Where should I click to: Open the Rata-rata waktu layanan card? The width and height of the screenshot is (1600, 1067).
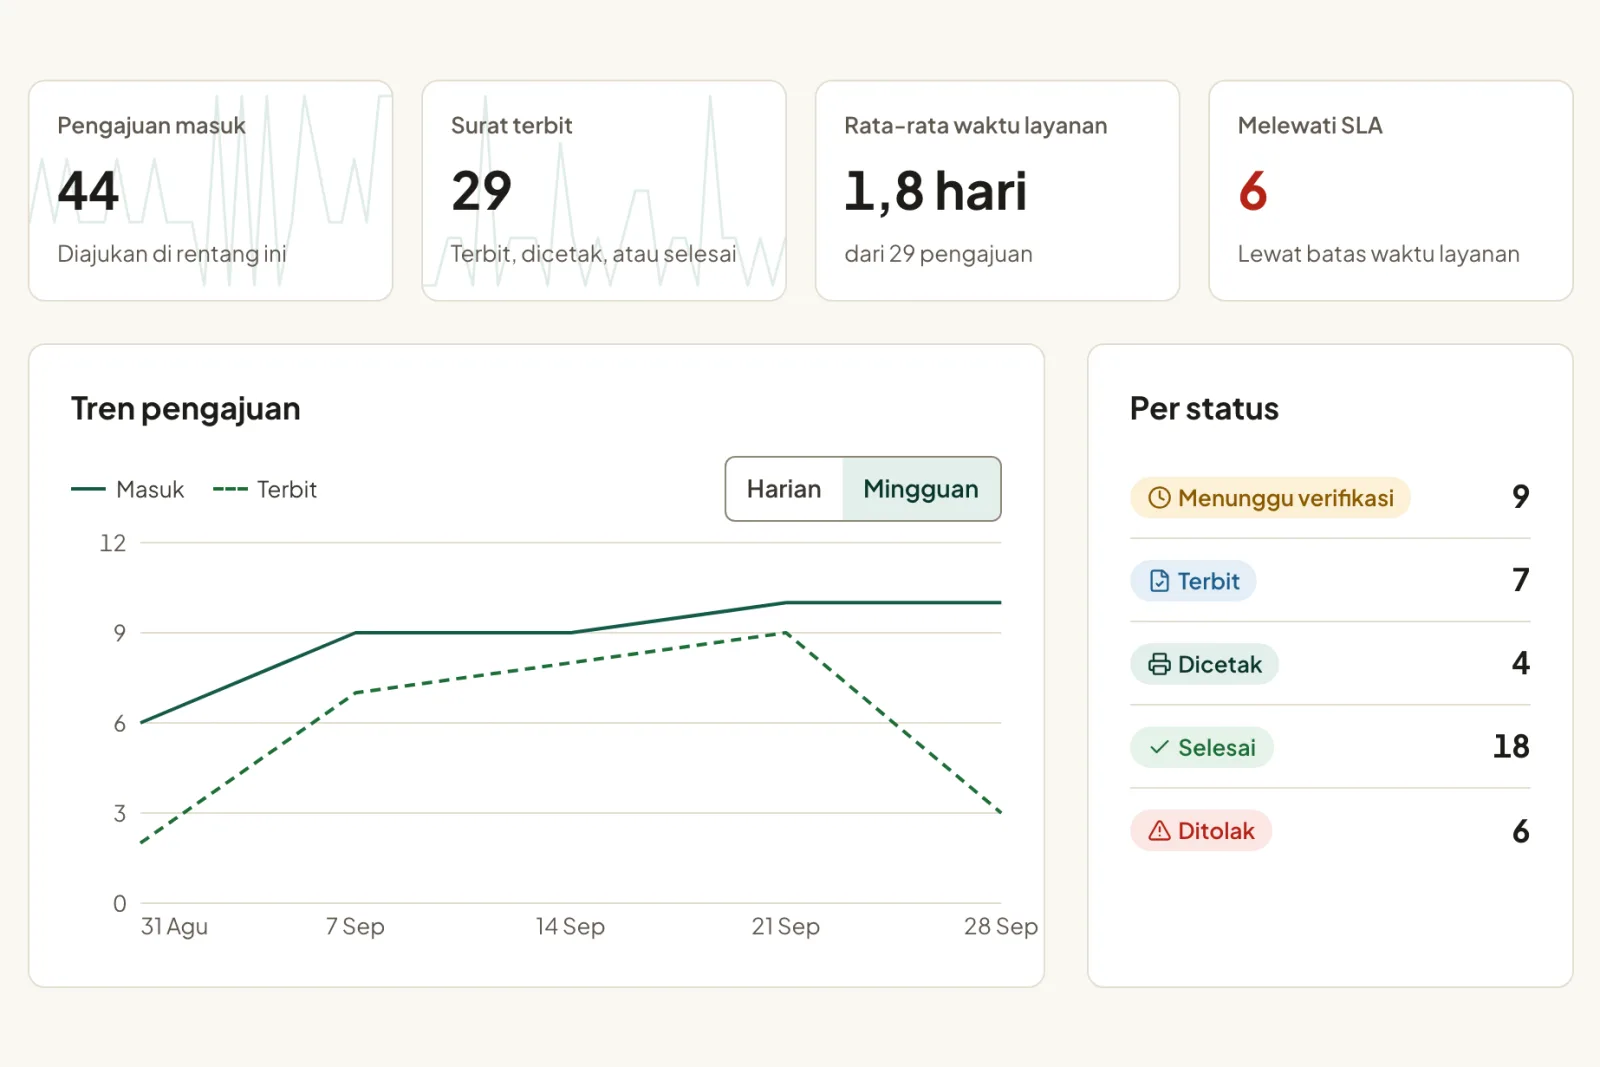pyautogui.click(x=997, y=191)
